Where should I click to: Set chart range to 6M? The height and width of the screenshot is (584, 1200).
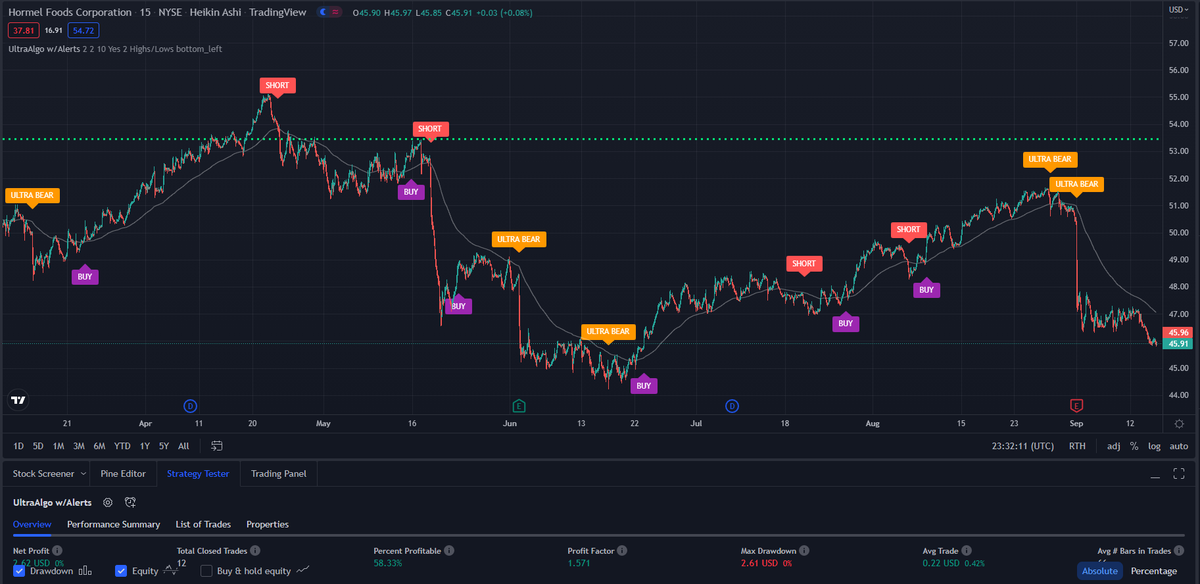tap(99, 446)
